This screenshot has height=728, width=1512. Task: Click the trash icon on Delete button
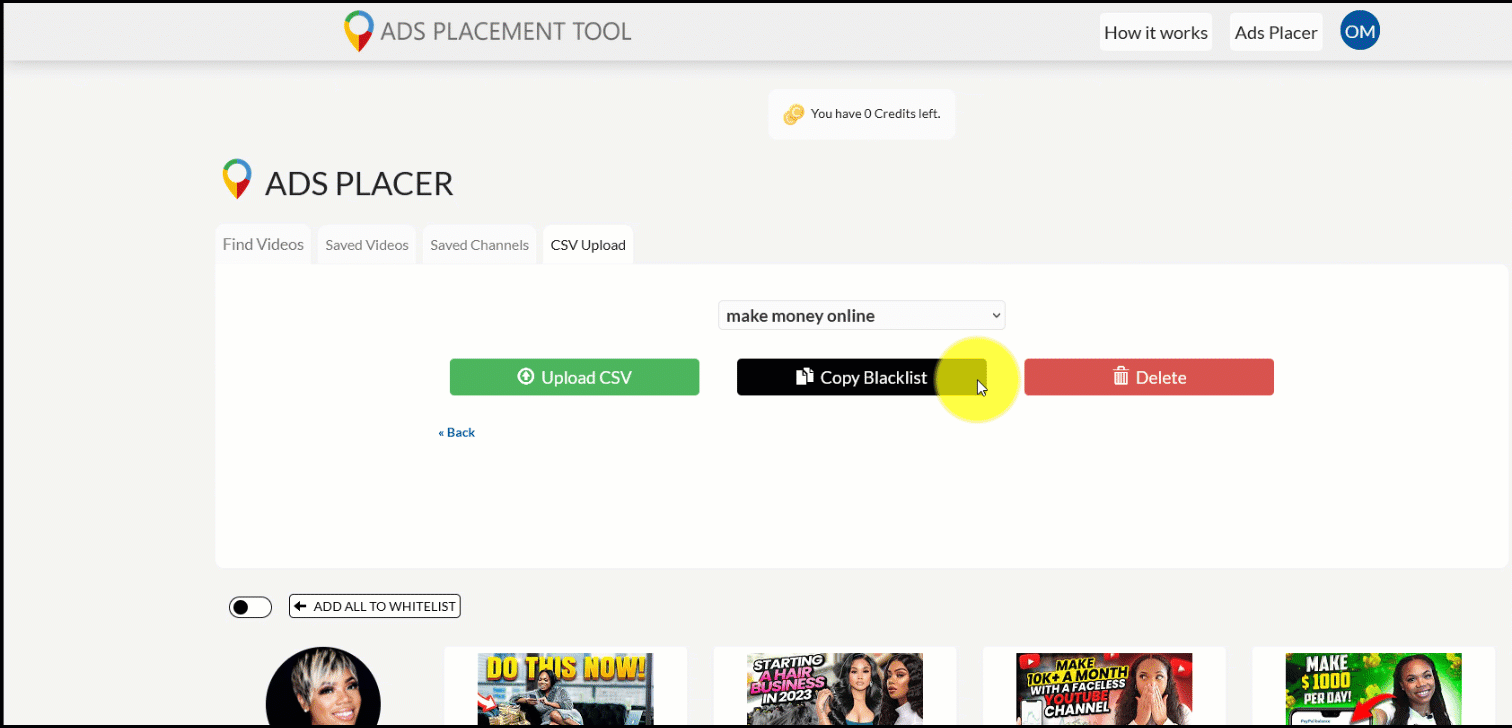pyautogui.click(x=1121, y=377)
